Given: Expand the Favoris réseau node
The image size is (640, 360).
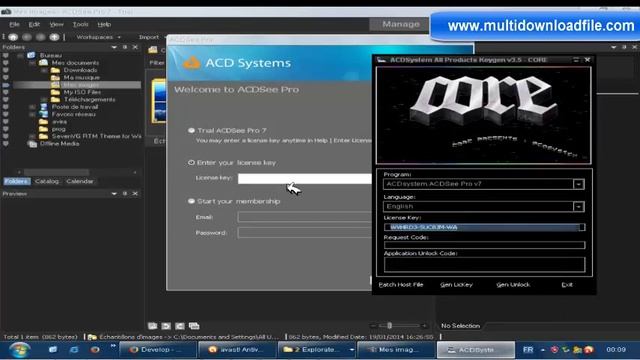Looking at the screenshot, I should click(x=32, y=114).
